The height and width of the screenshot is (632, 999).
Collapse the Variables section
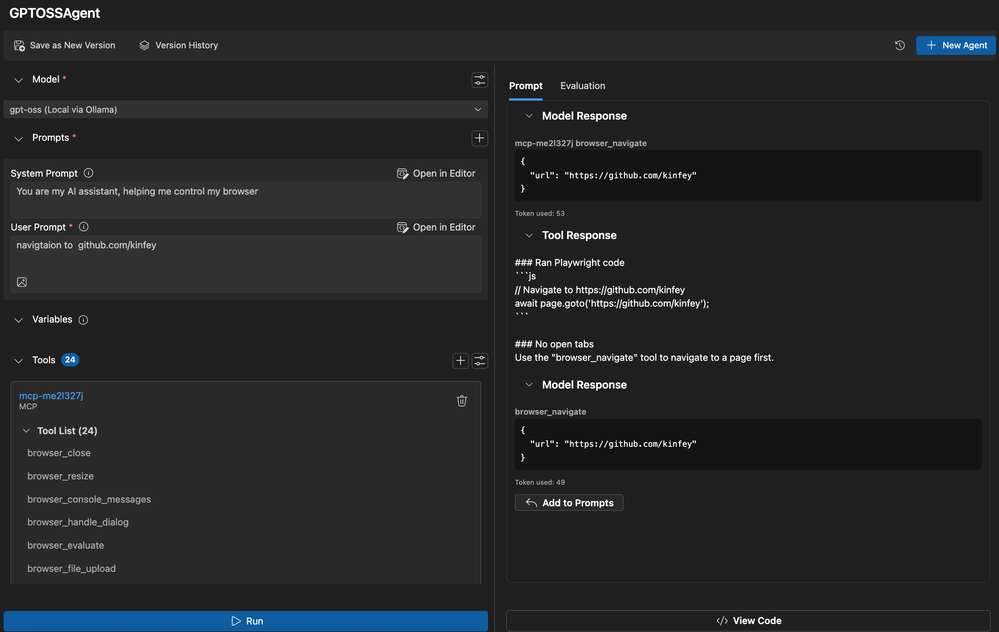pyautogui.click(x=18, y=320)
